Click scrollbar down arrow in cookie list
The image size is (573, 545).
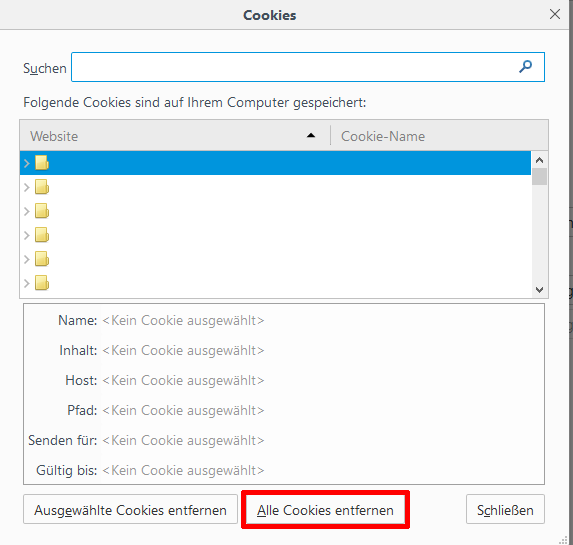coord(539,290)
